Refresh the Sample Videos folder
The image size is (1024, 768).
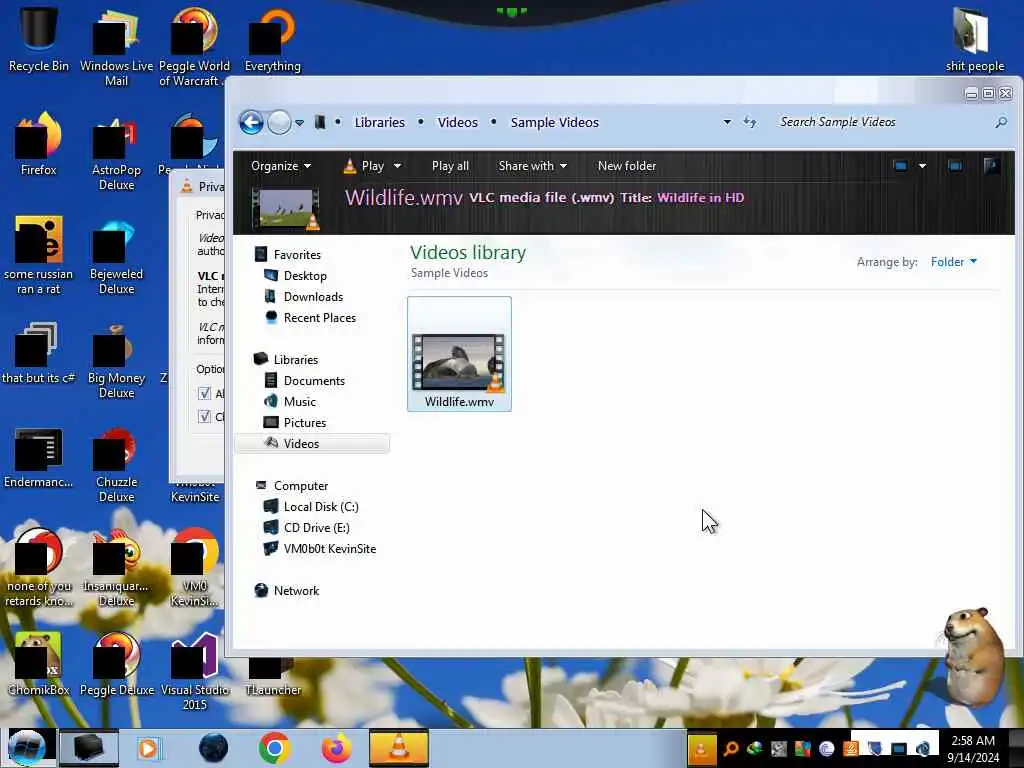[x=750, y=122]
